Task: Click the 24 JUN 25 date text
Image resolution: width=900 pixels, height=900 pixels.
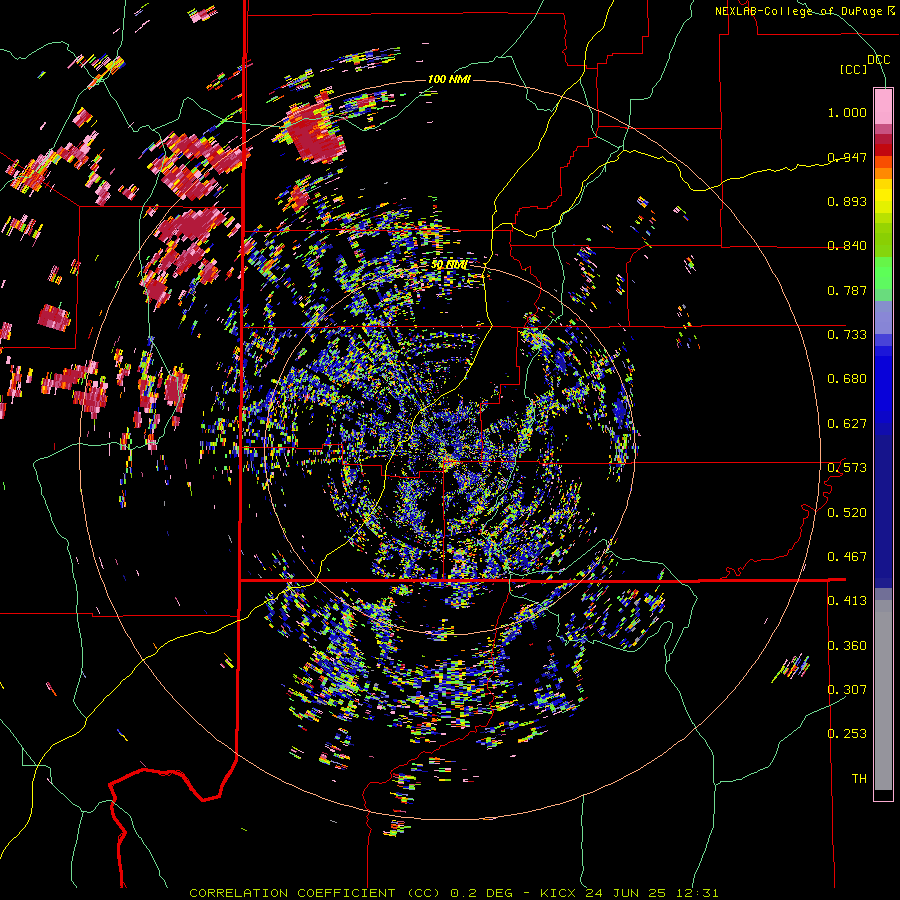Action: (x=626, y=893)
